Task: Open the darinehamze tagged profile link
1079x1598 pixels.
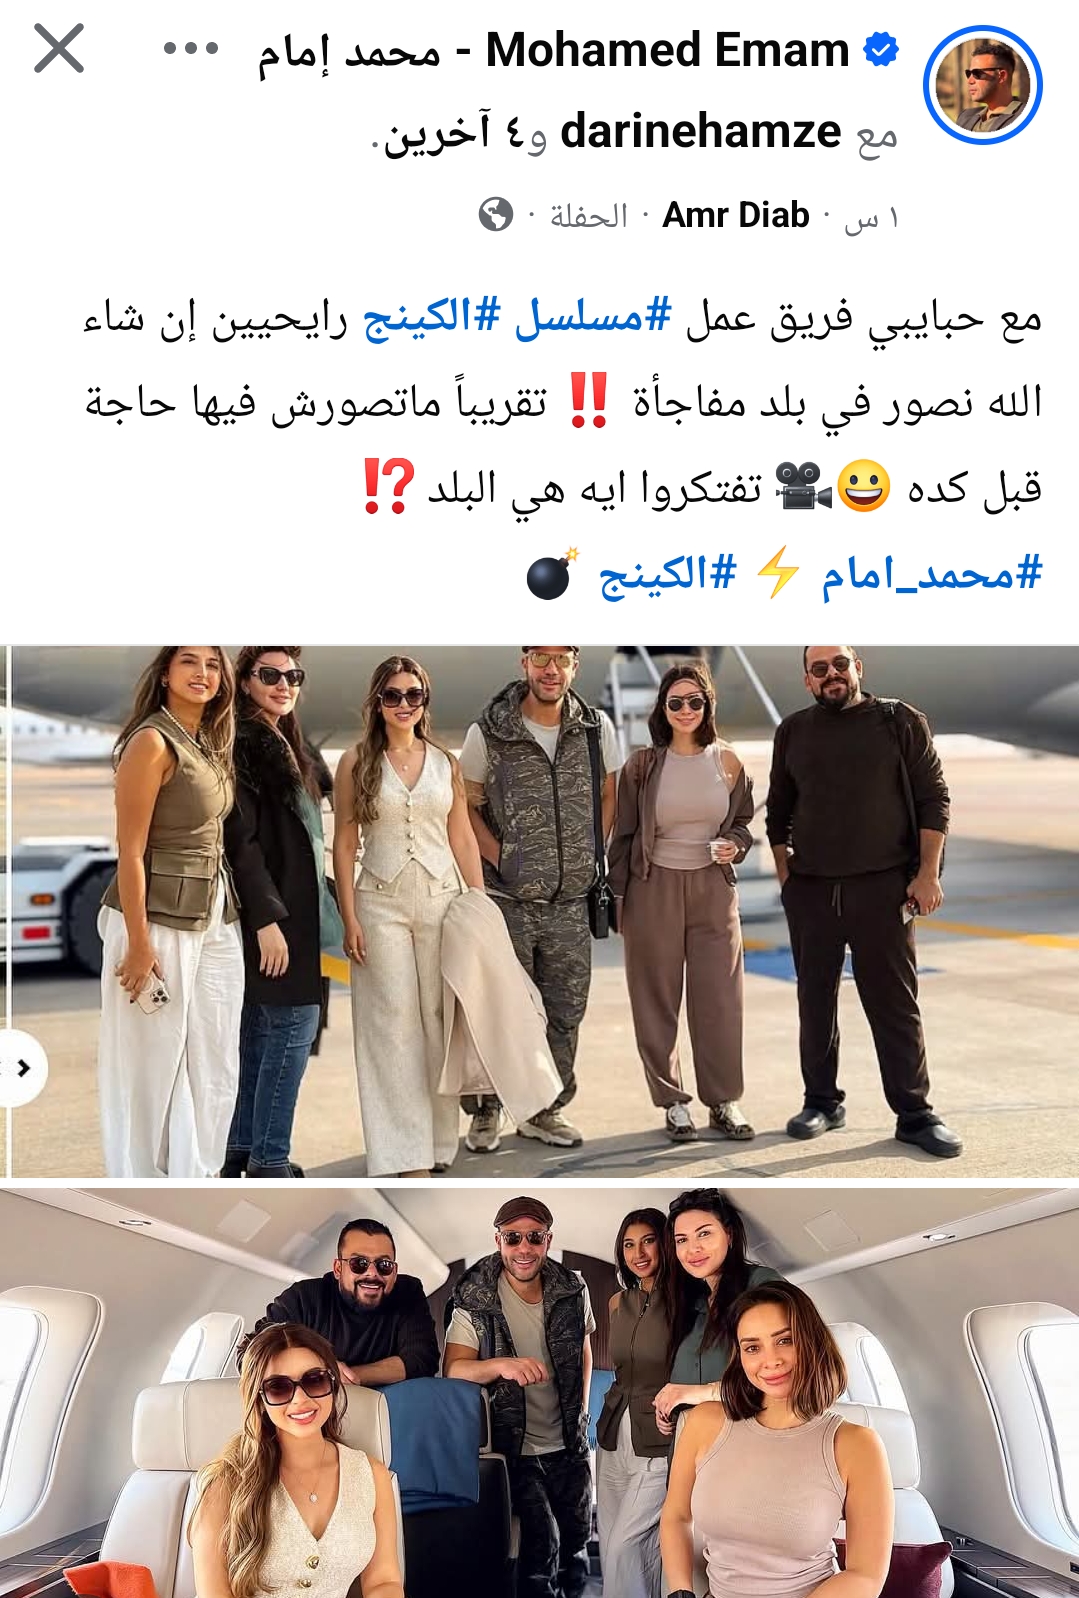Action: (x=701, y=131)
